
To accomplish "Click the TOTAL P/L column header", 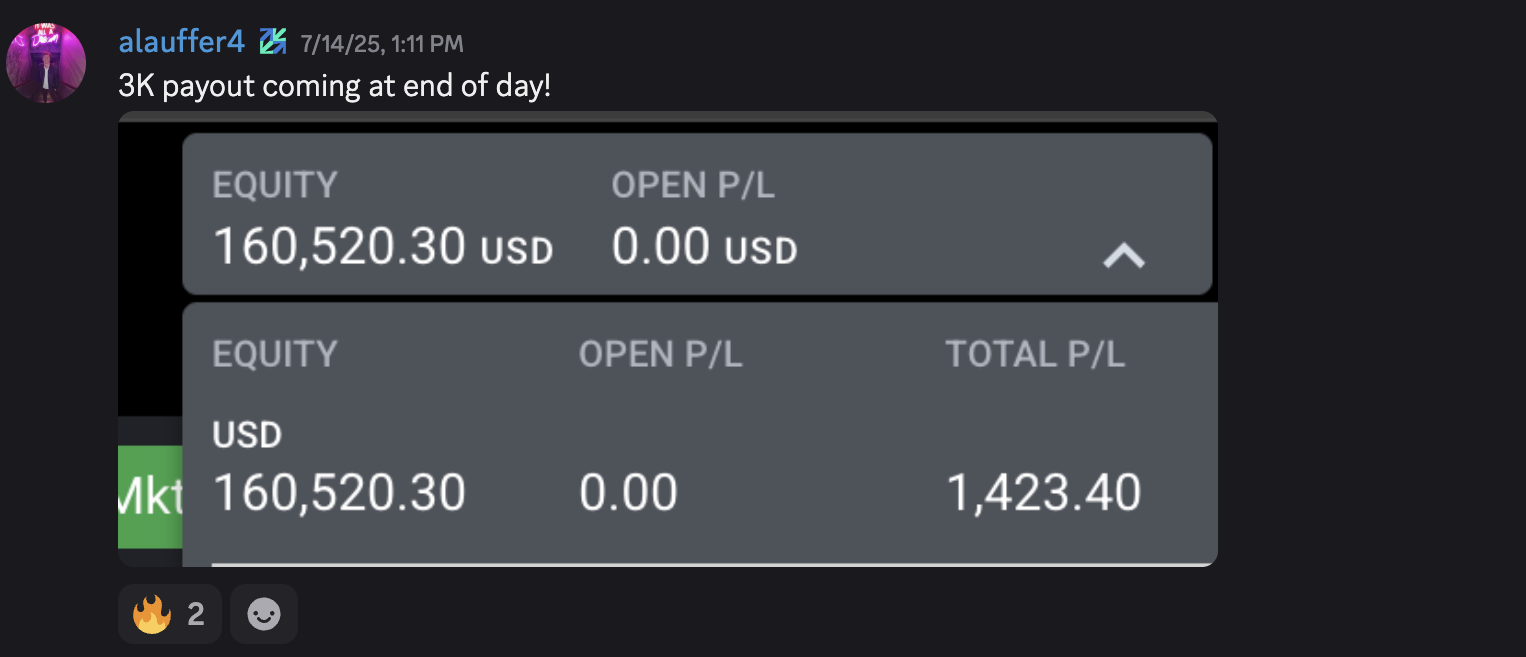I will point(1035,354).
